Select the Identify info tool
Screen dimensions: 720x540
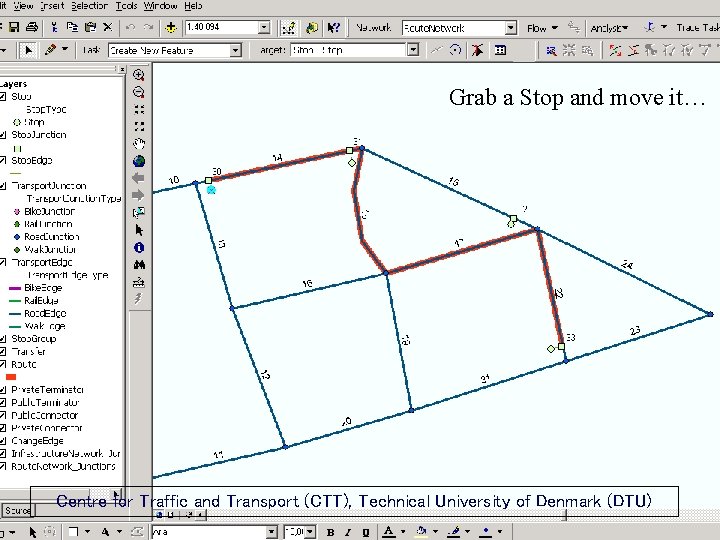[x=139, y=248]
